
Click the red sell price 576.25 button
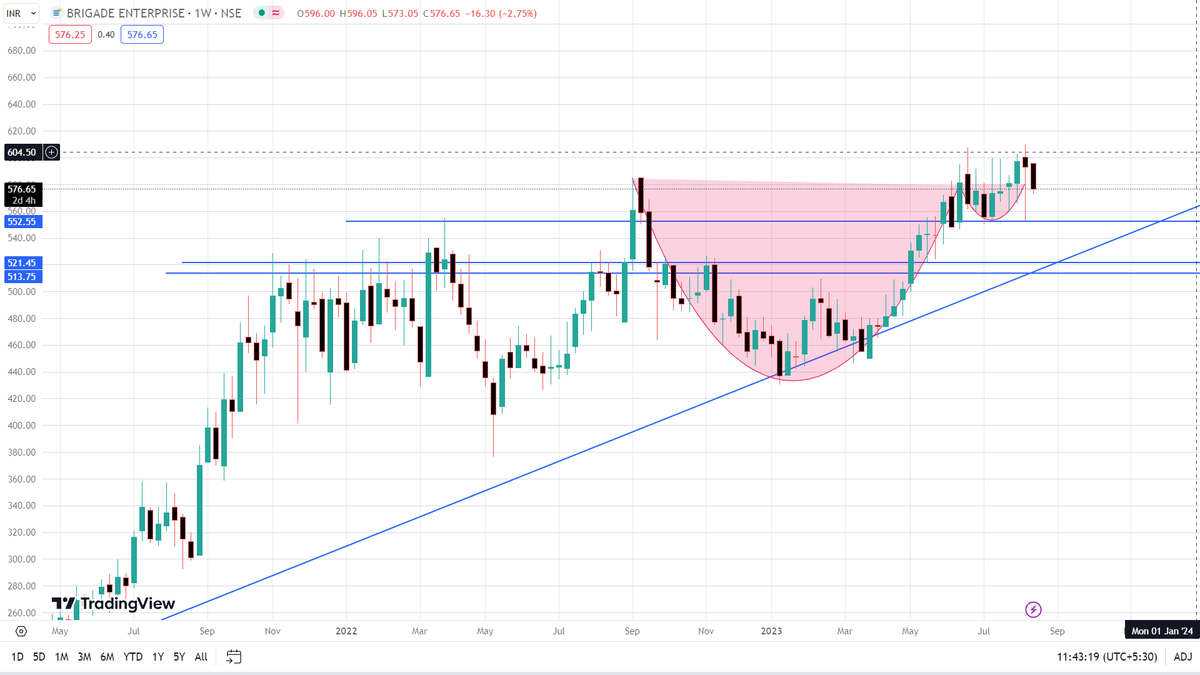pos(70,34)
